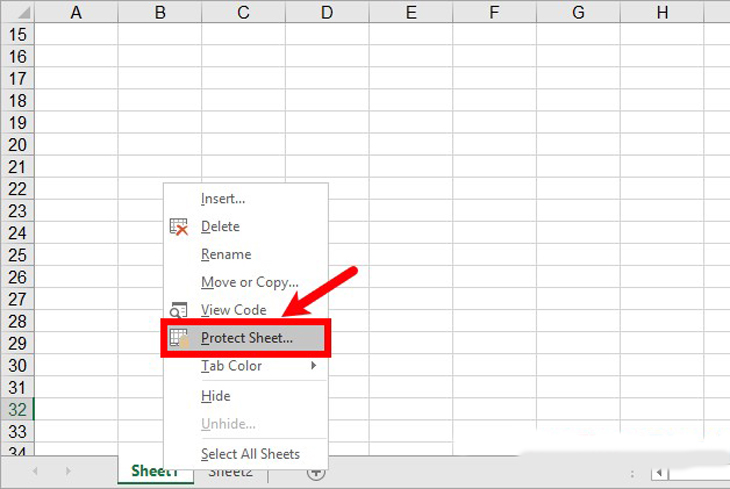Select column F header
Image resolution: width=730 pixels, height=489 pixels.
point(495,12)
